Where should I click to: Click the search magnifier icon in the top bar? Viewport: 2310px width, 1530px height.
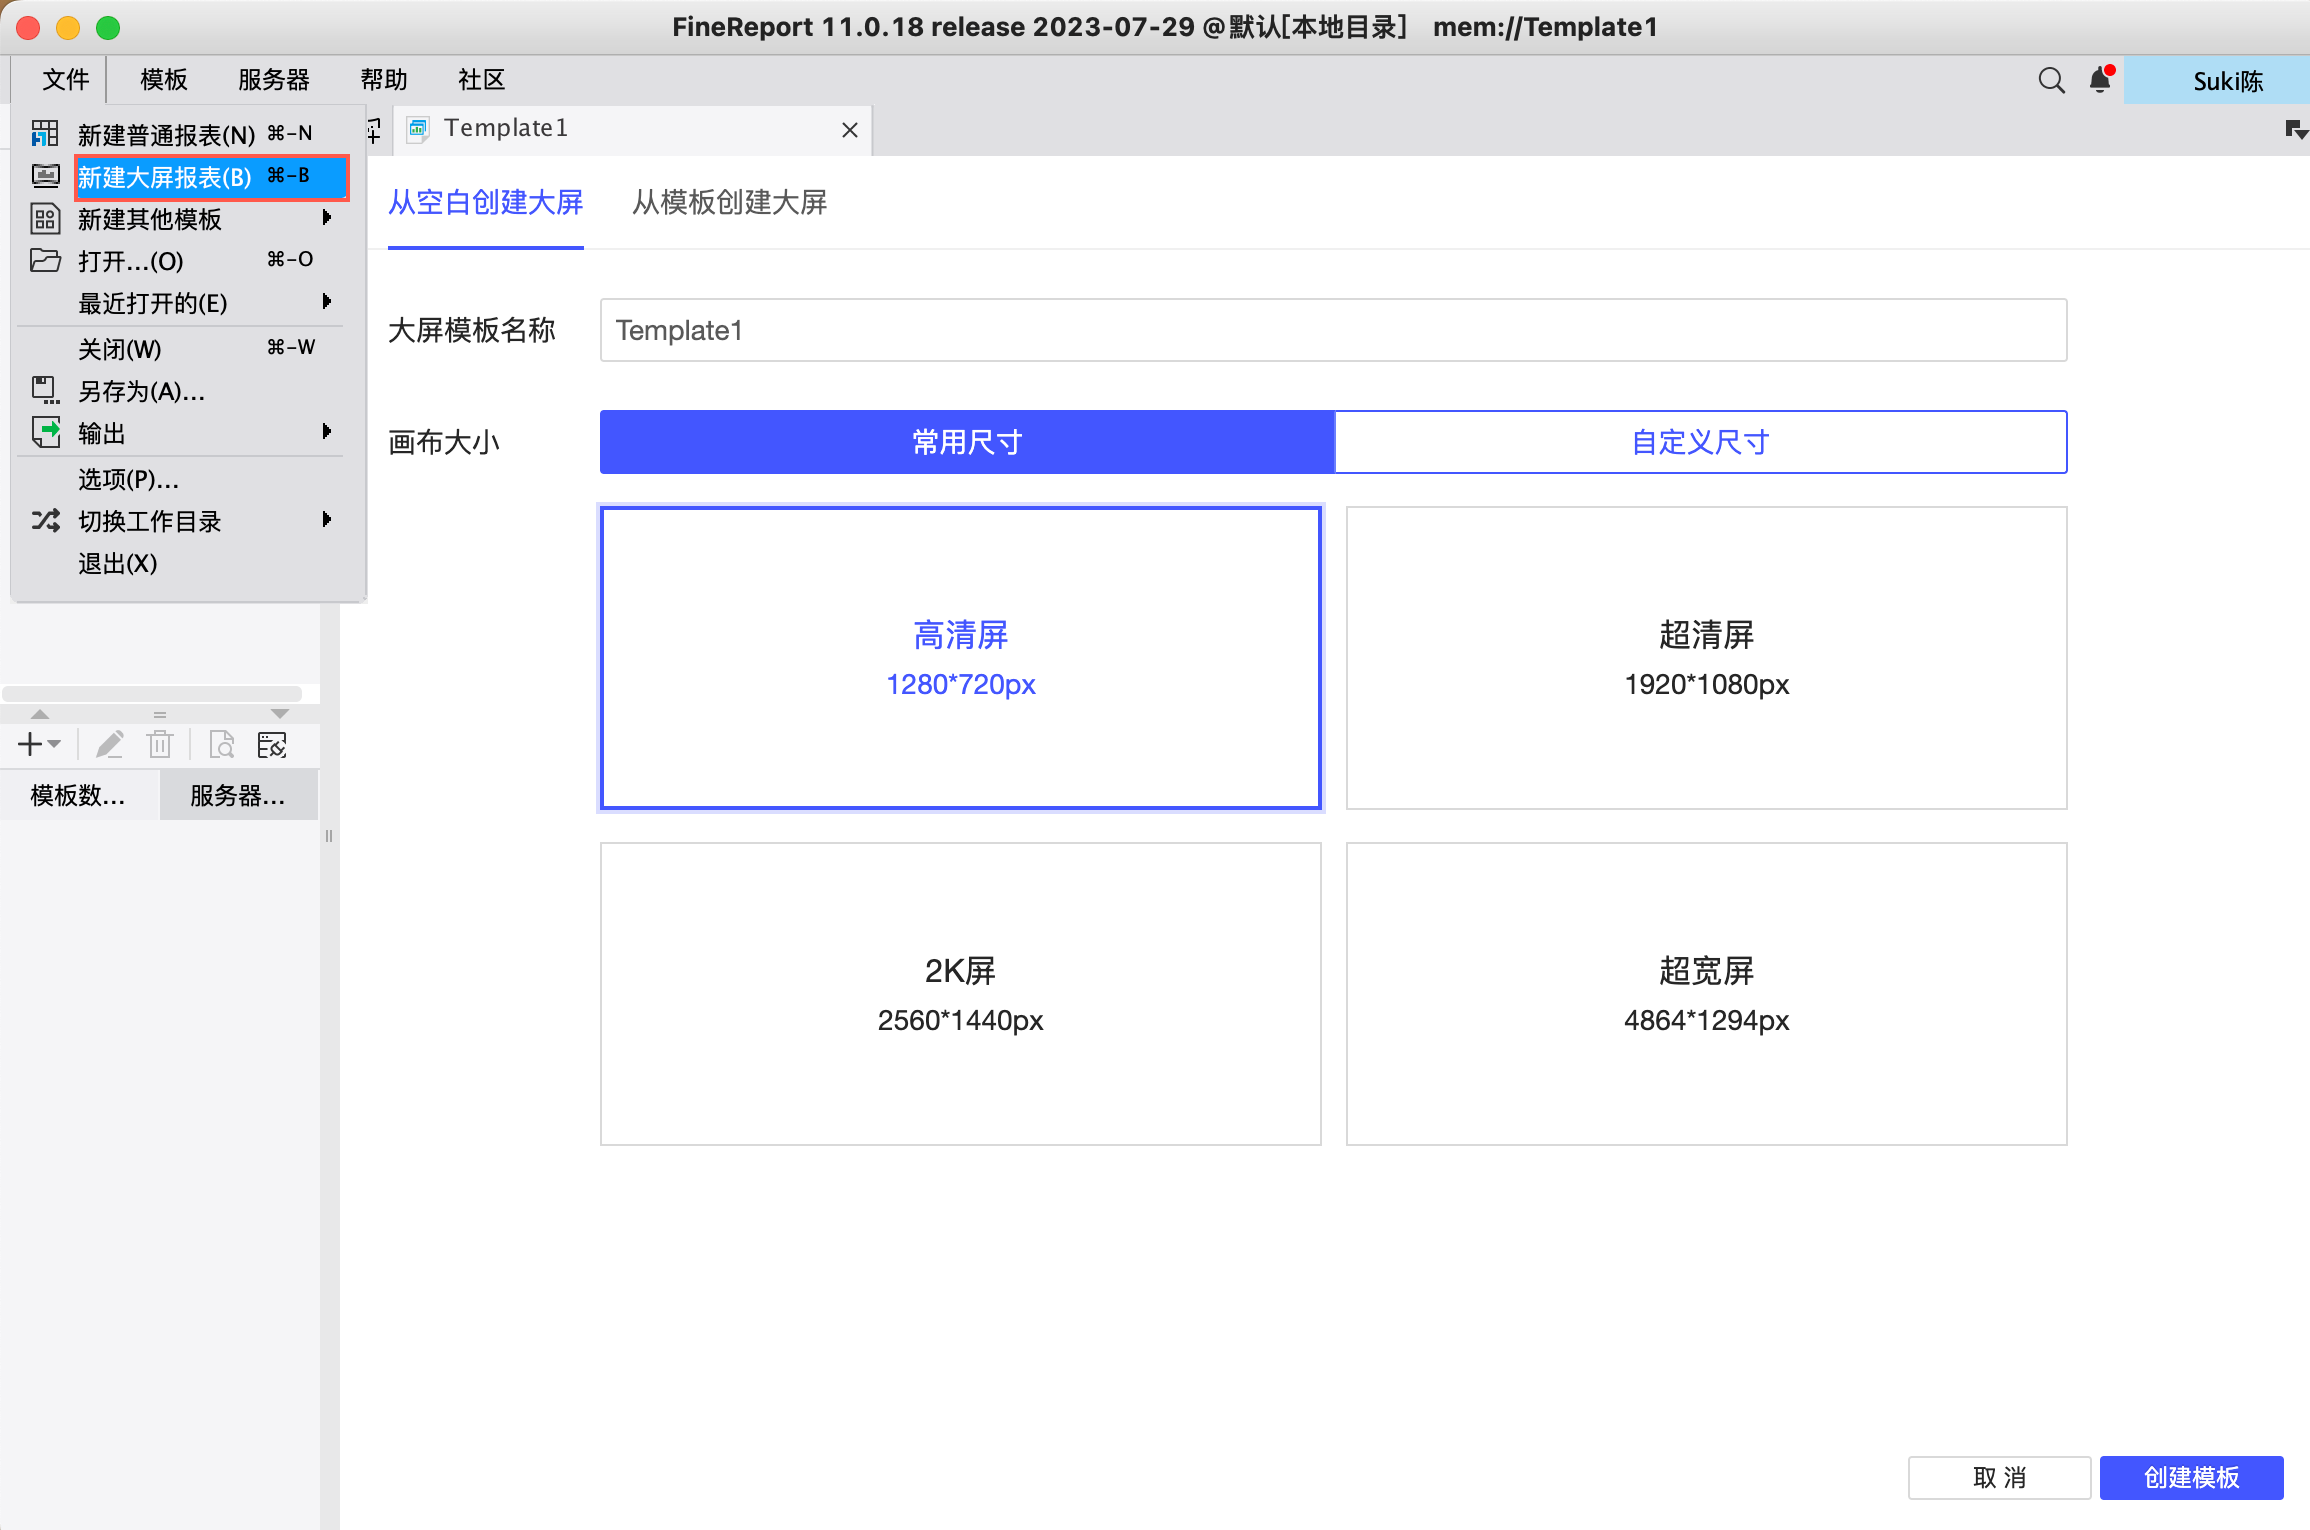click(2051, 80)
